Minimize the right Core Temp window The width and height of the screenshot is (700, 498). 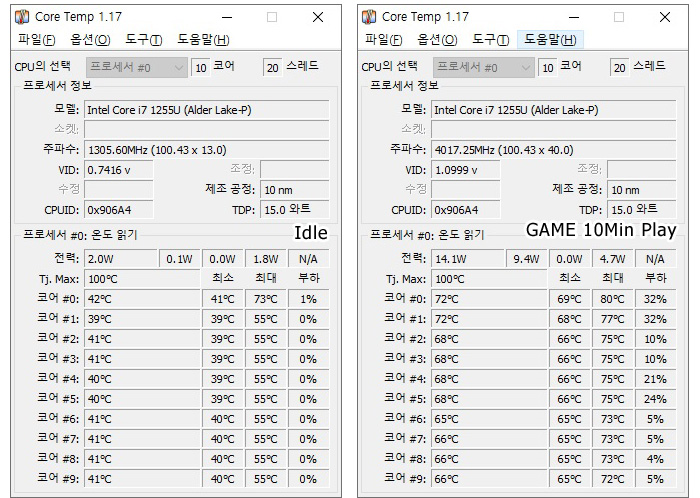(x=574, y=17)
